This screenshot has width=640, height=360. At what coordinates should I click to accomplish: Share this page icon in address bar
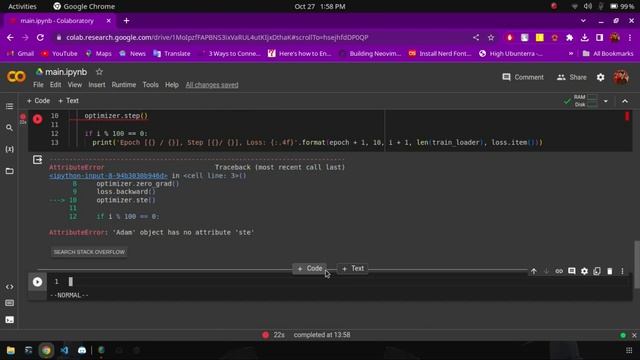click(x=476, y=38)
